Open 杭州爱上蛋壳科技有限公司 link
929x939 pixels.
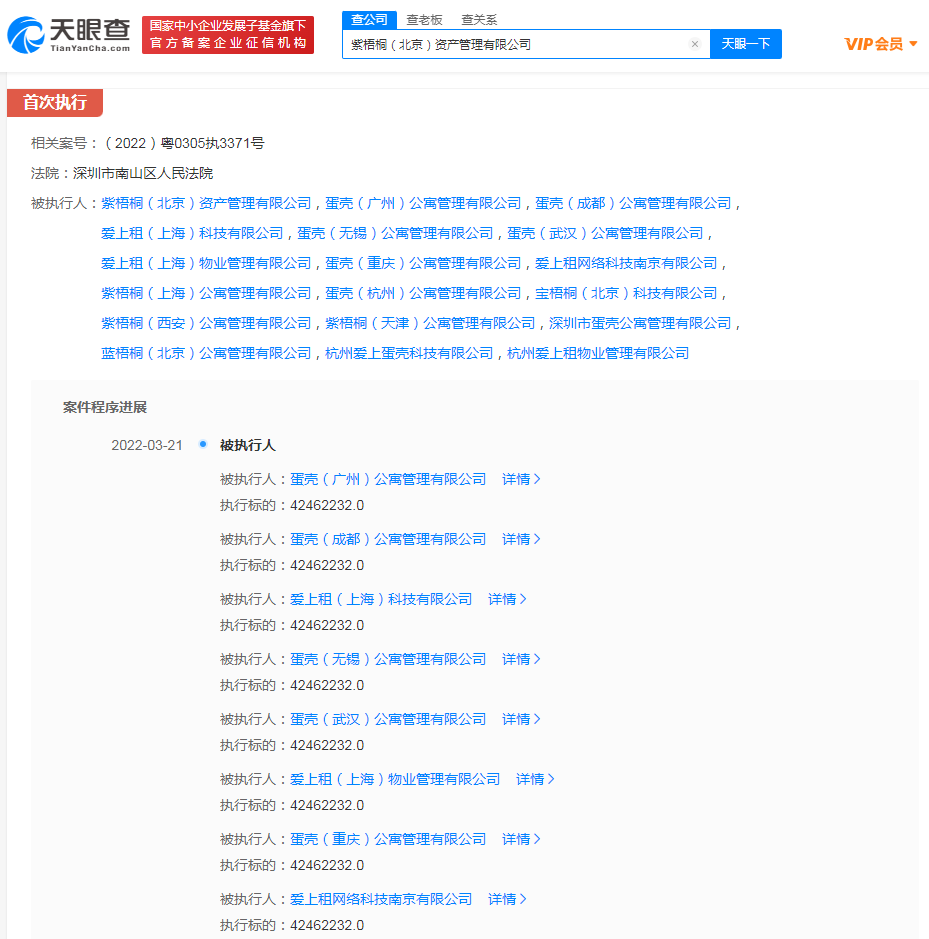(409, 353)
